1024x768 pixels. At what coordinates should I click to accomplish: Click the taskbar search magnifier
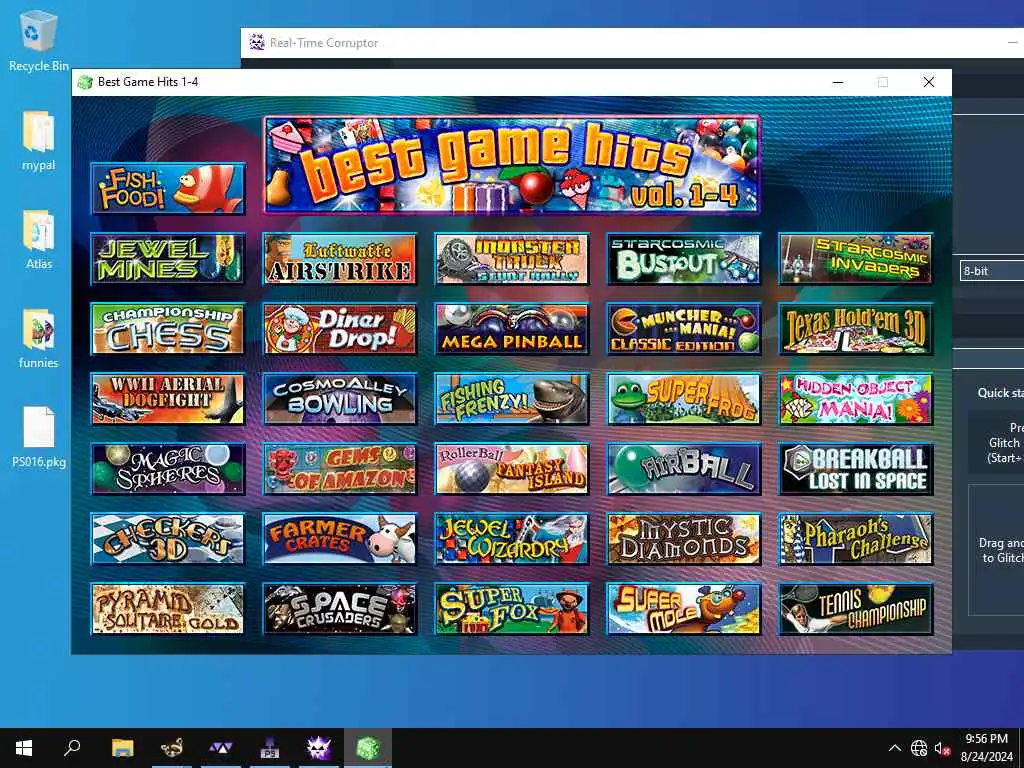click(72, 748)
